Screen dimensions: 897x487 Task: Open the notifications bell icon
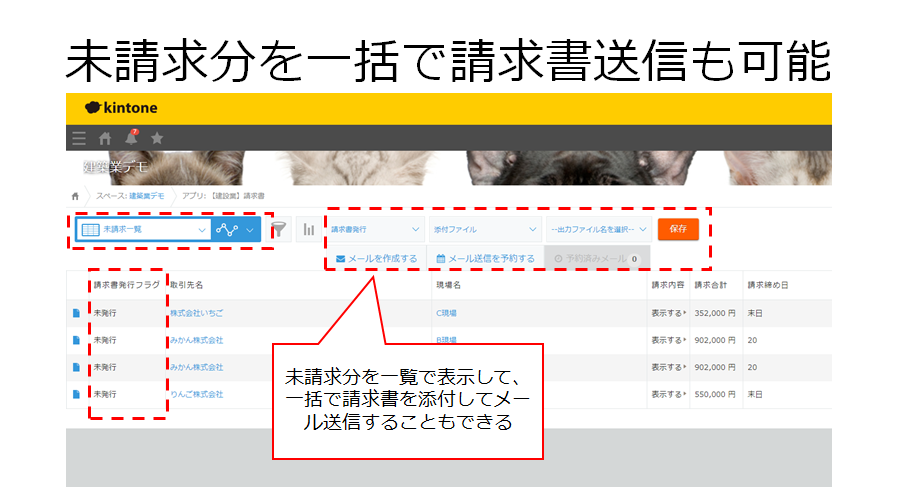[131, 137]
